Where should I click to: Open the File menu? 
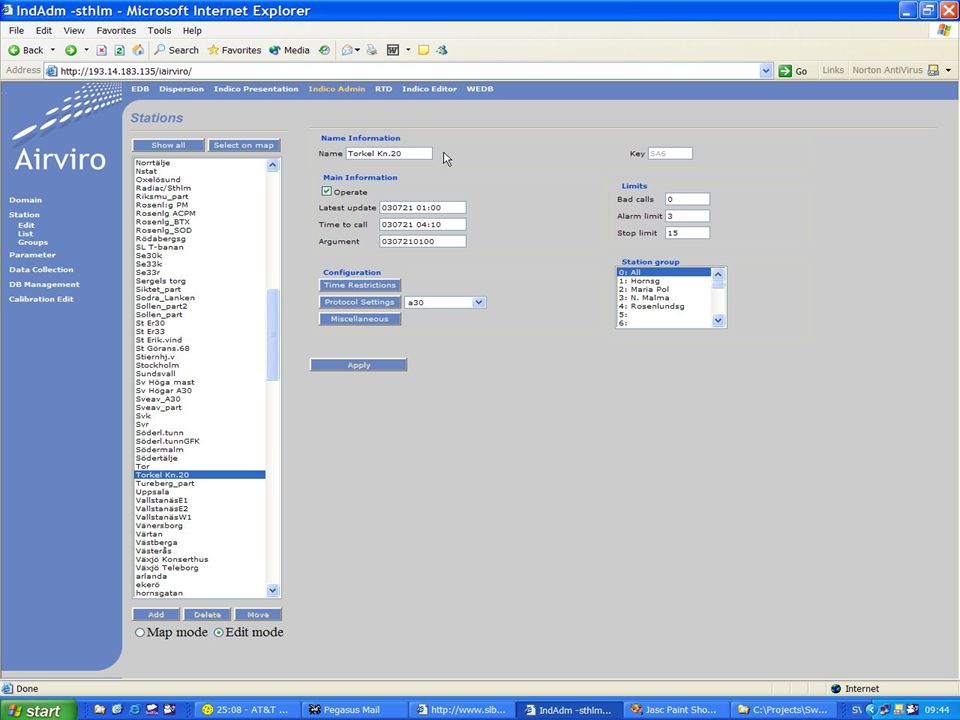(x=17, y=31)
